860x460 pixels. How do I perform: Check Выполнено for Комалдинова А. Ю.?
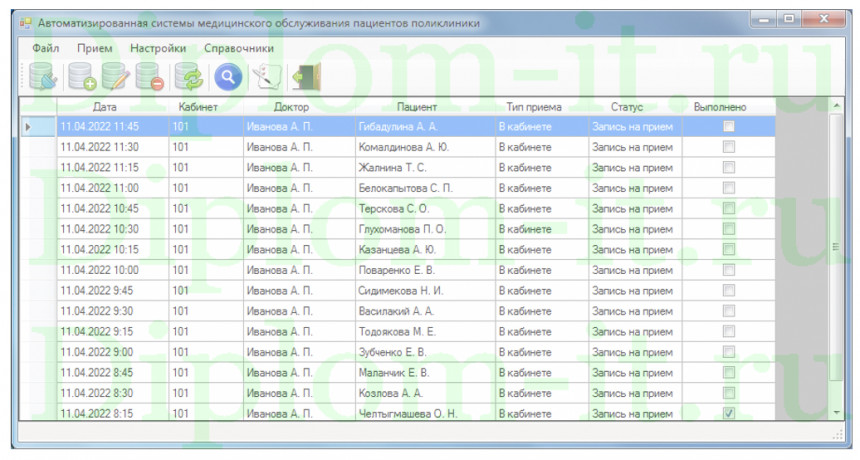click(728, 147)
